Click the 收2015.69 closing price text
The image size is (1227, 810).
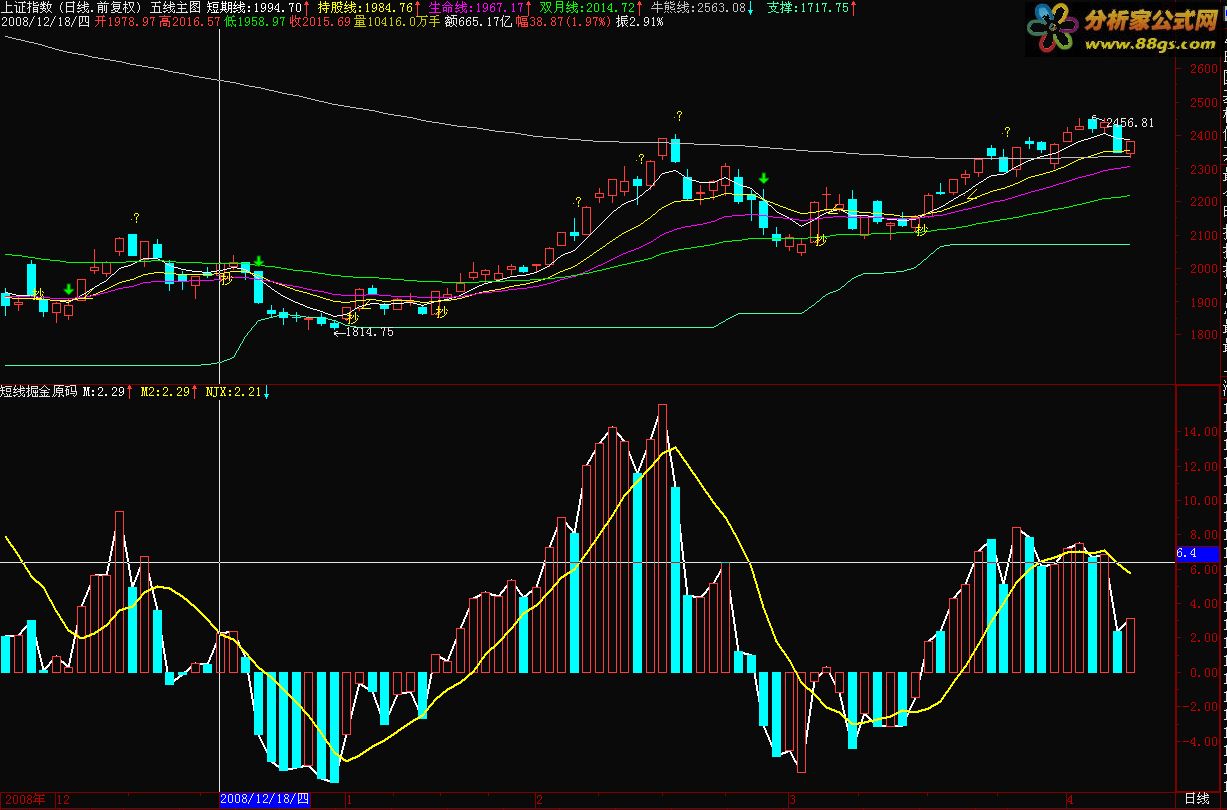pyautogui.click(x=320, y=21)
